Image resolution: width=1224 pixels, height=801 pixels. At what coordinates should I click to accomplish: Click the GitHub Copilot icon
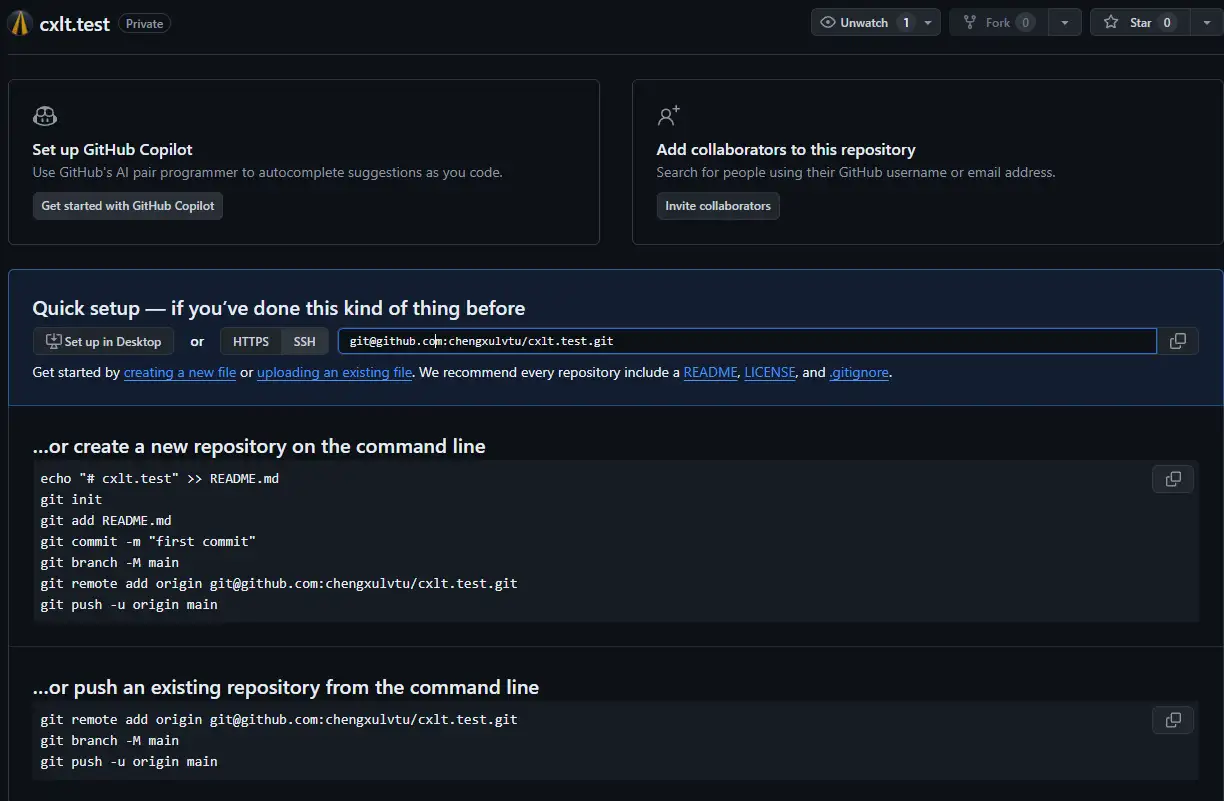click(45, 116)
